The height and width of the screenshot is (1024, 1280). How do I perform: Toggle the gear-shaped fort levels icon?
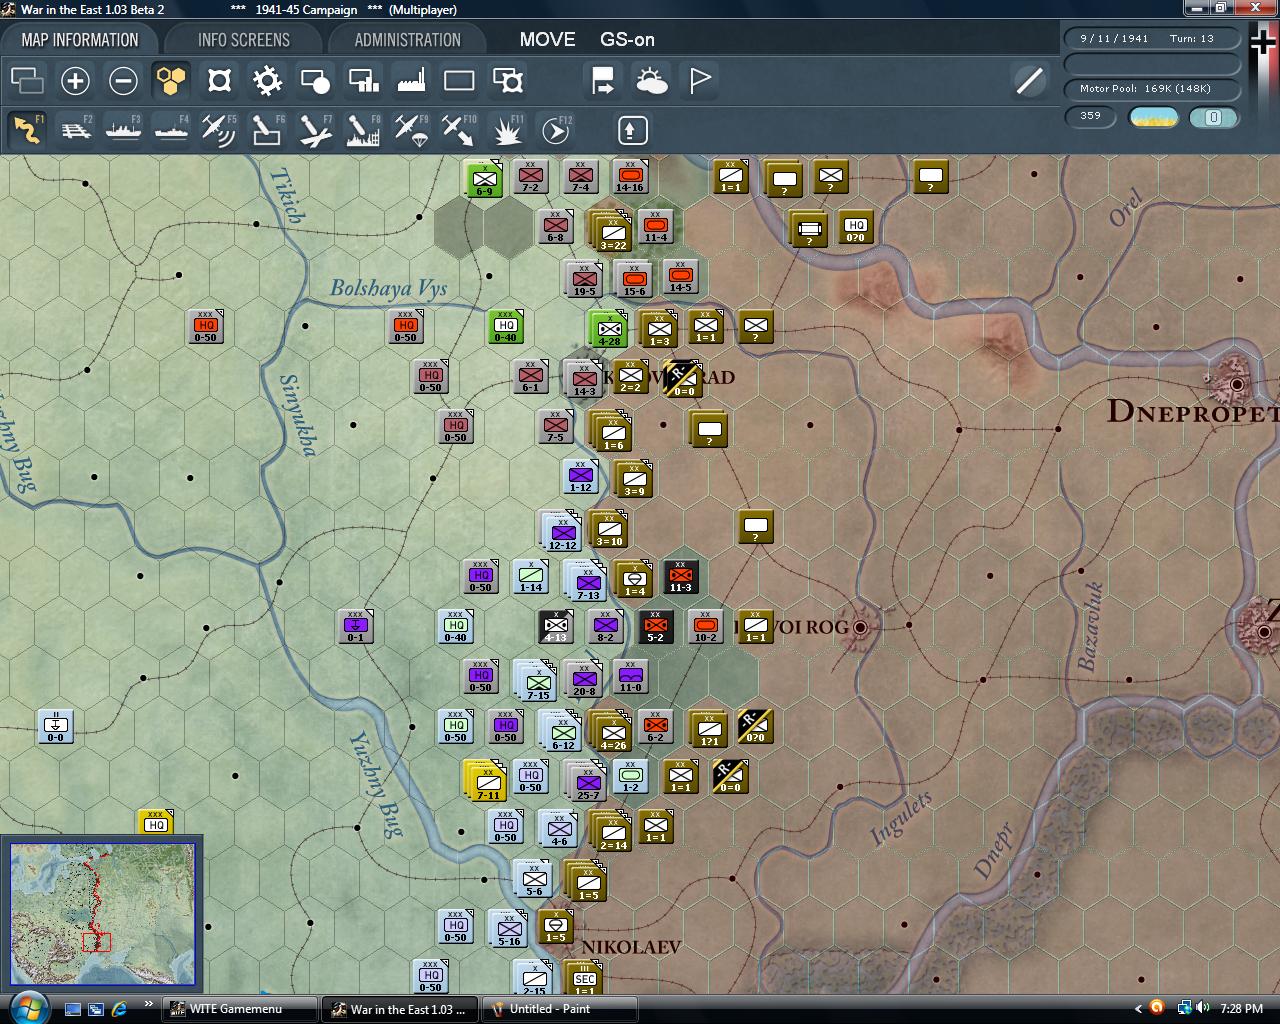(267, 81)
